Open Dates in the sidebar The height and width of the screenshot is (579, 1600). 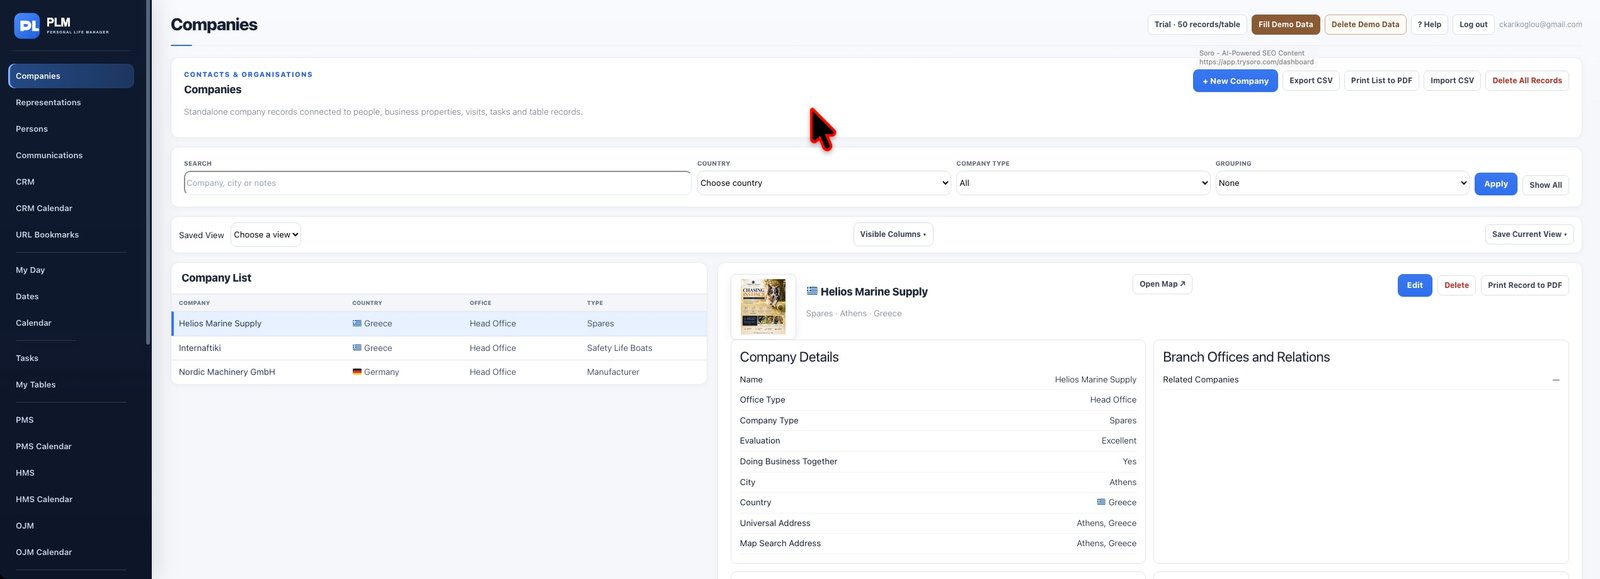coord(27,296)
